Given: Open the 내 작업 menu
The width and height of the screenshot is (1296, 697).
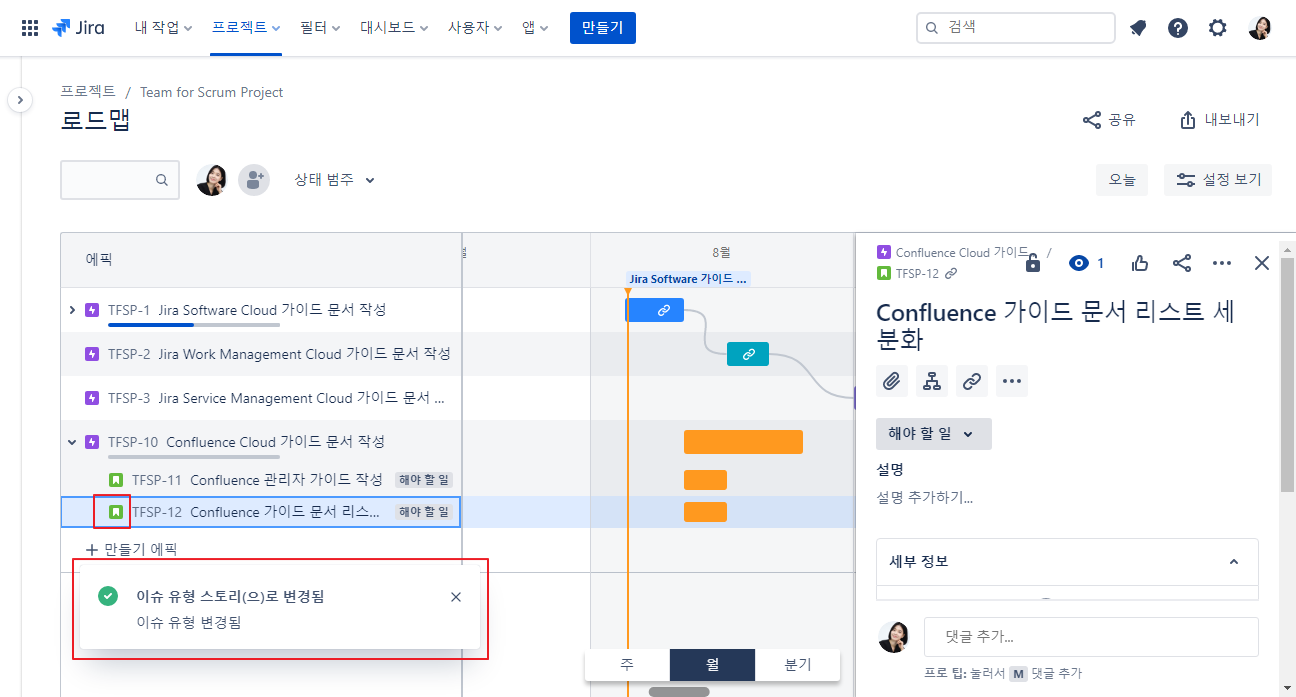Looking at the screenshot, I should click(163, 28).
